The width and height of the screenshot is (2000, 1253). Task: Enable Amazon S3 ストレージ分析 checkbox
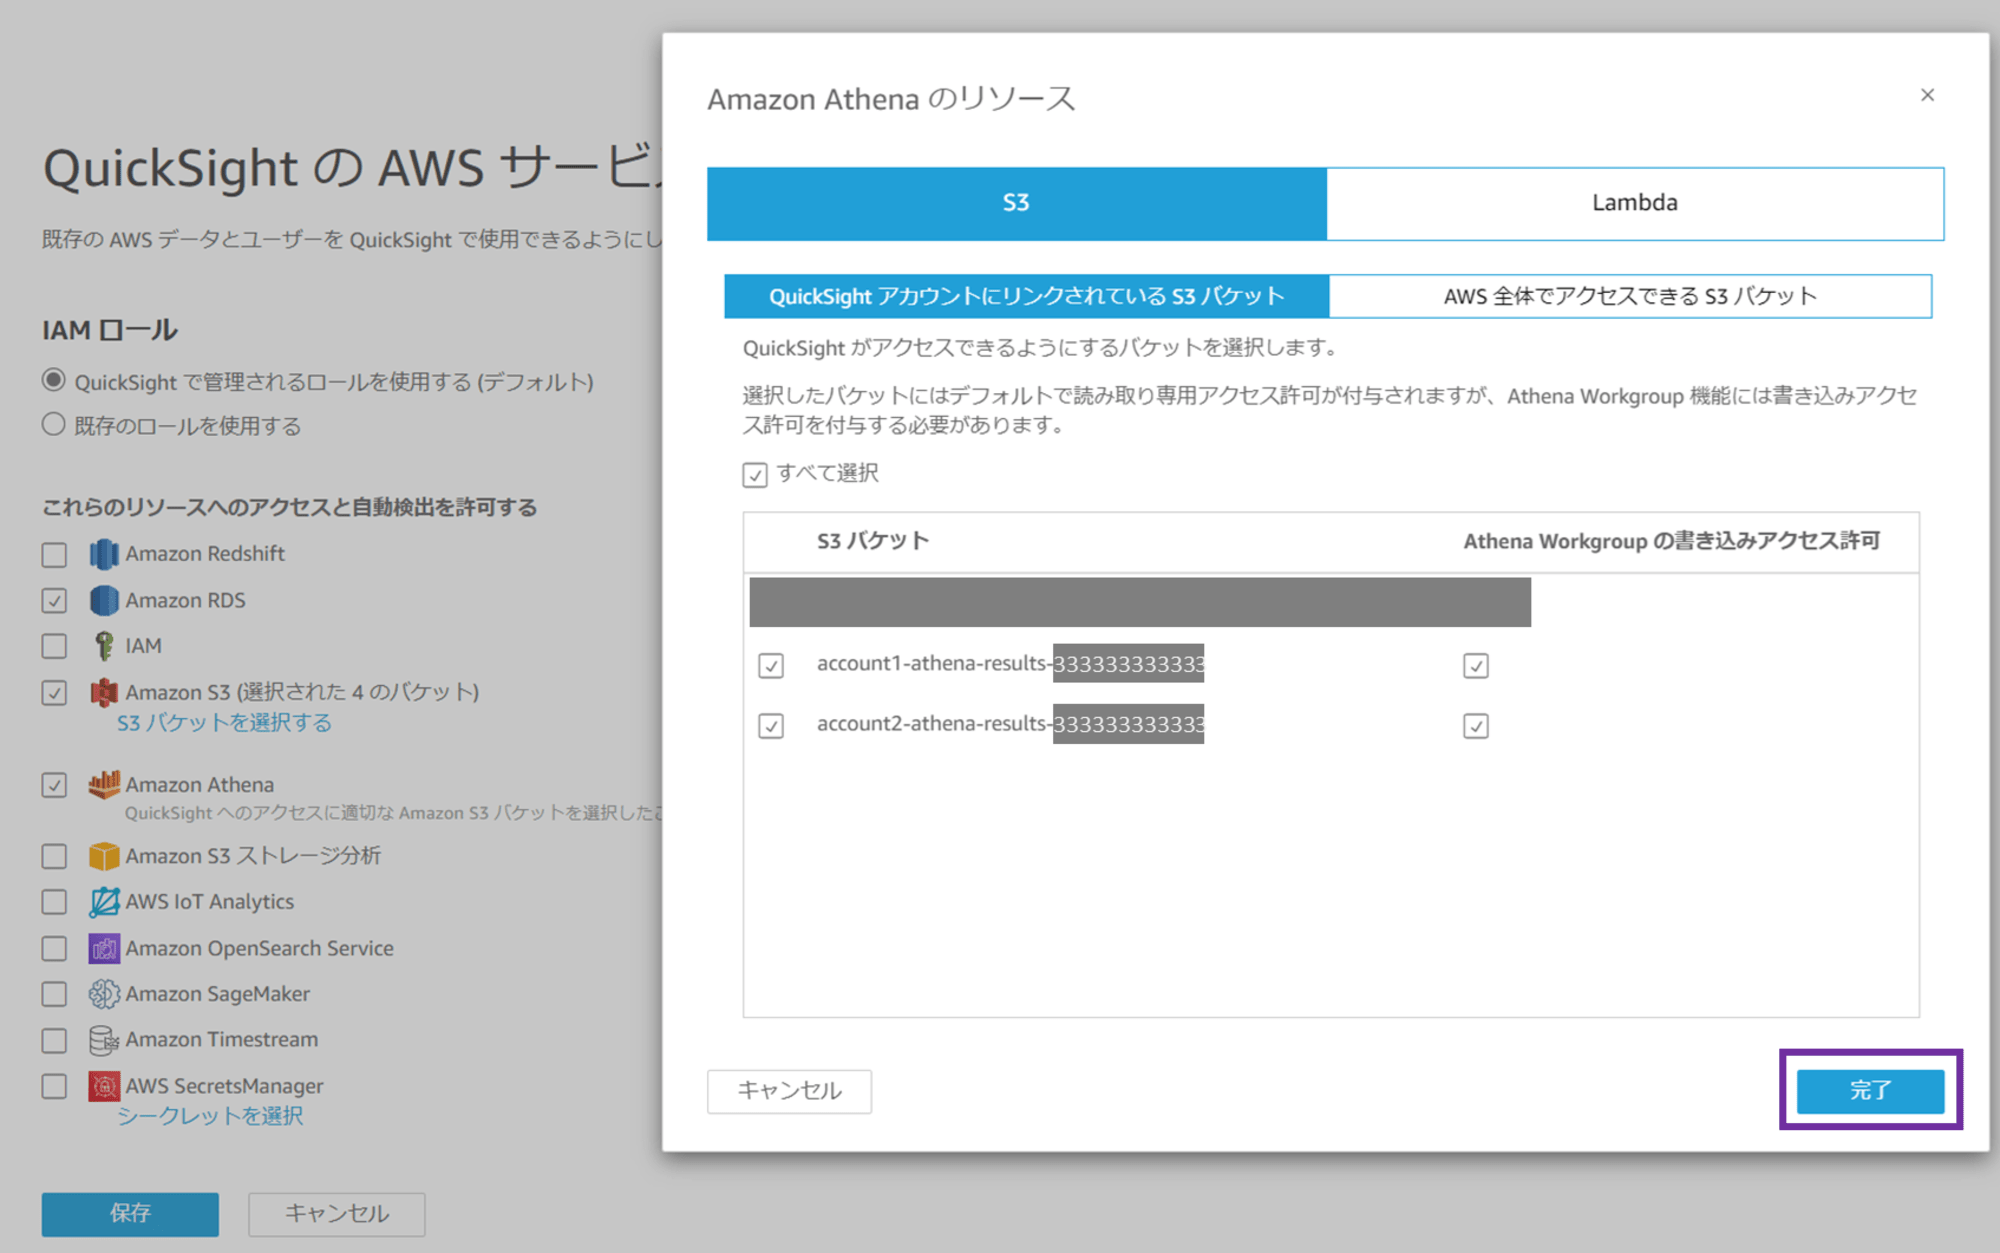(54, 857)
